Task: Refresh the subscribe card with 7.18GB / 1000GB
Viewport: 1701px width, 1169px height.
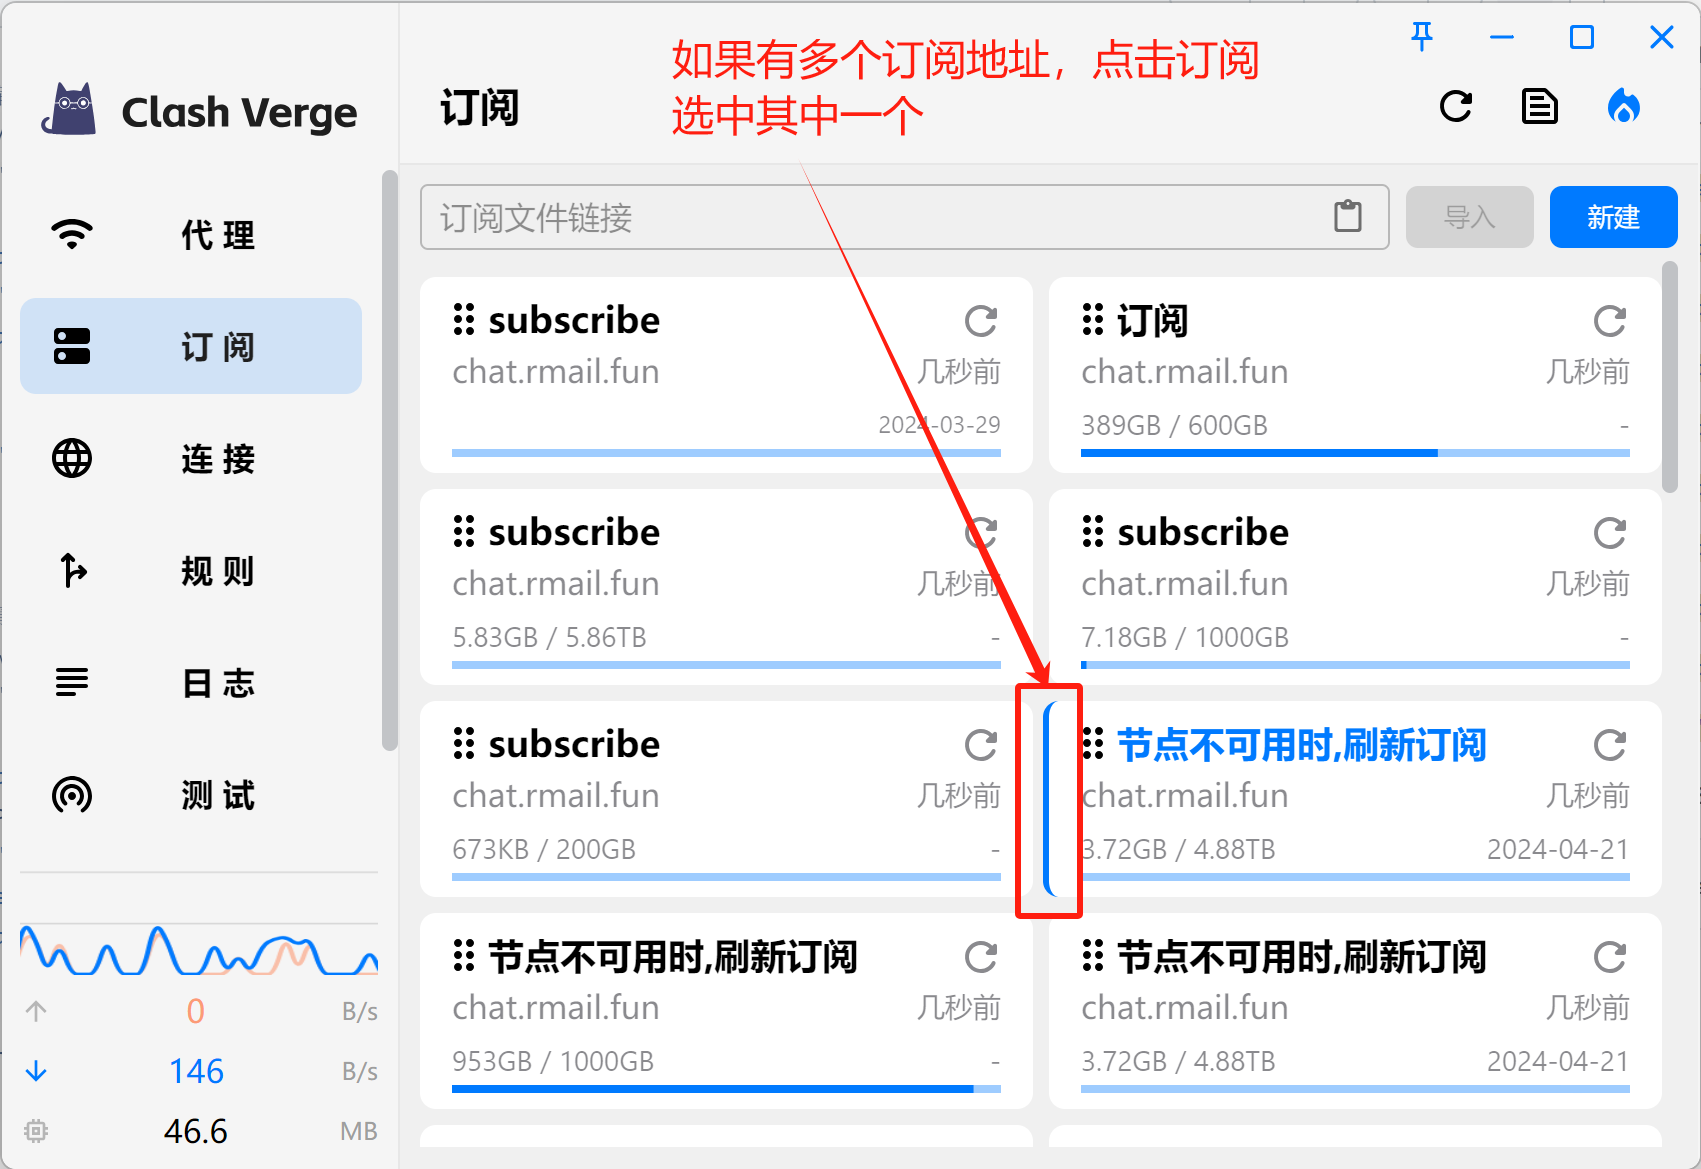Action: pos(1610,533)
